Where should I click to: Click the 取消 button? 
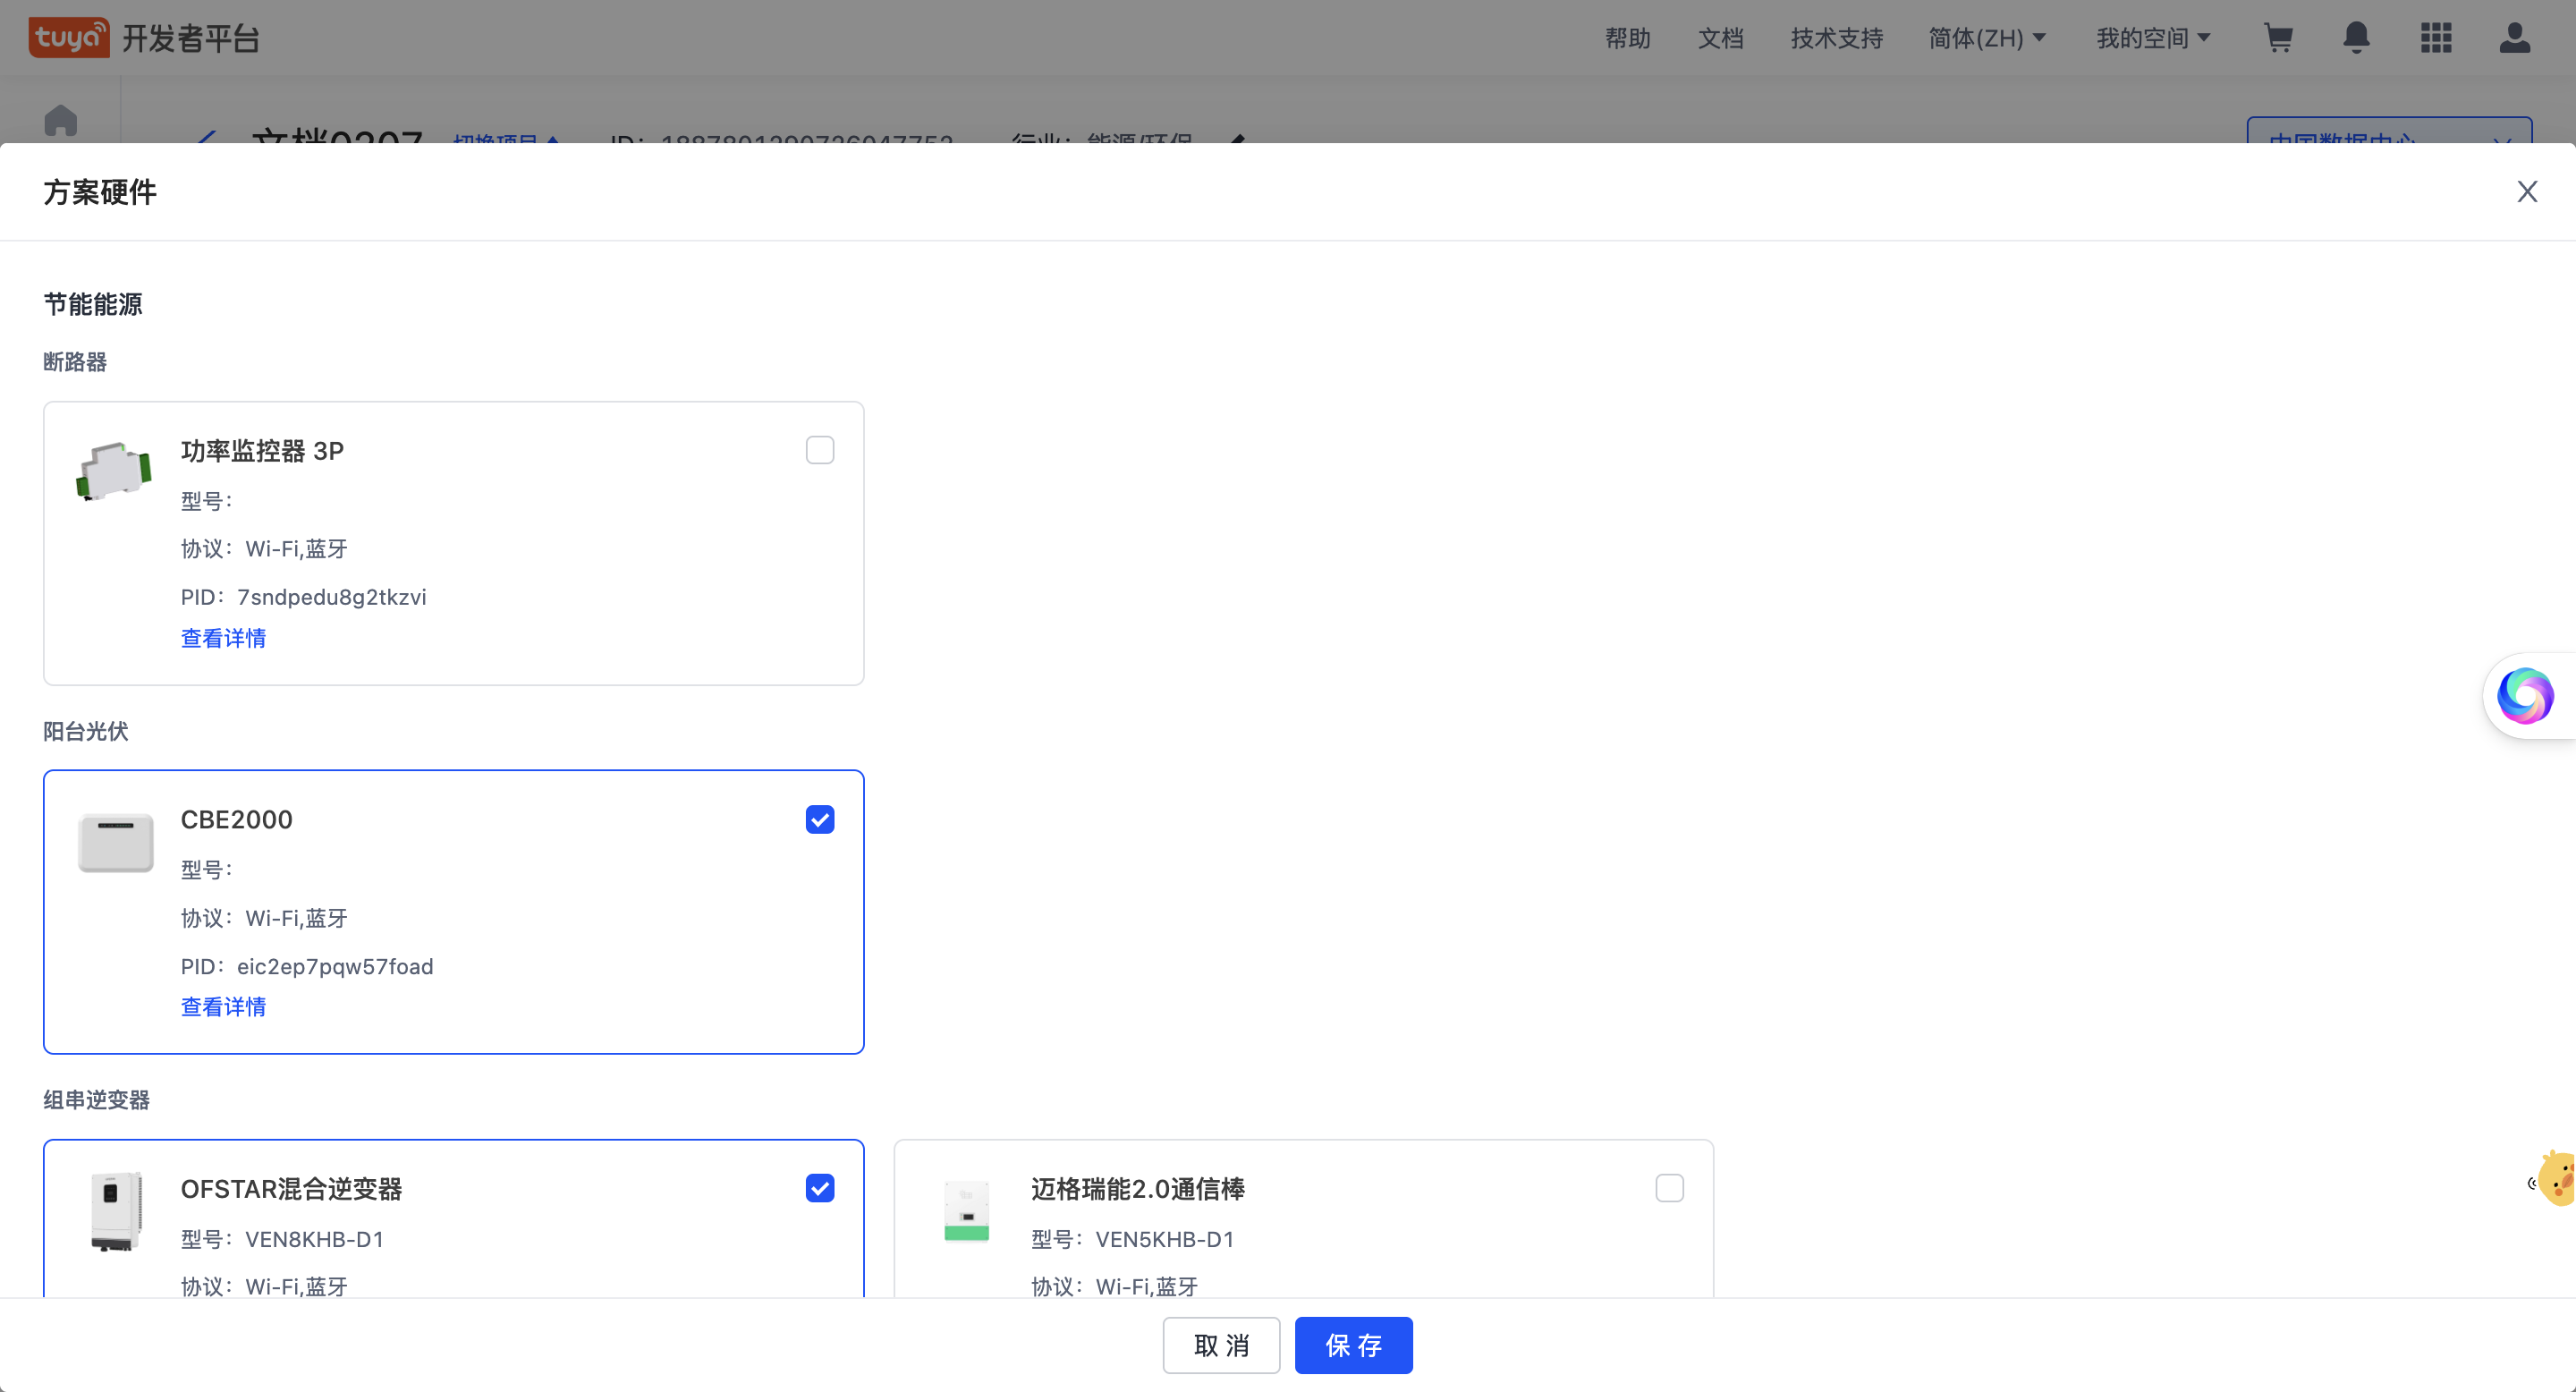pos(1221,1345)
